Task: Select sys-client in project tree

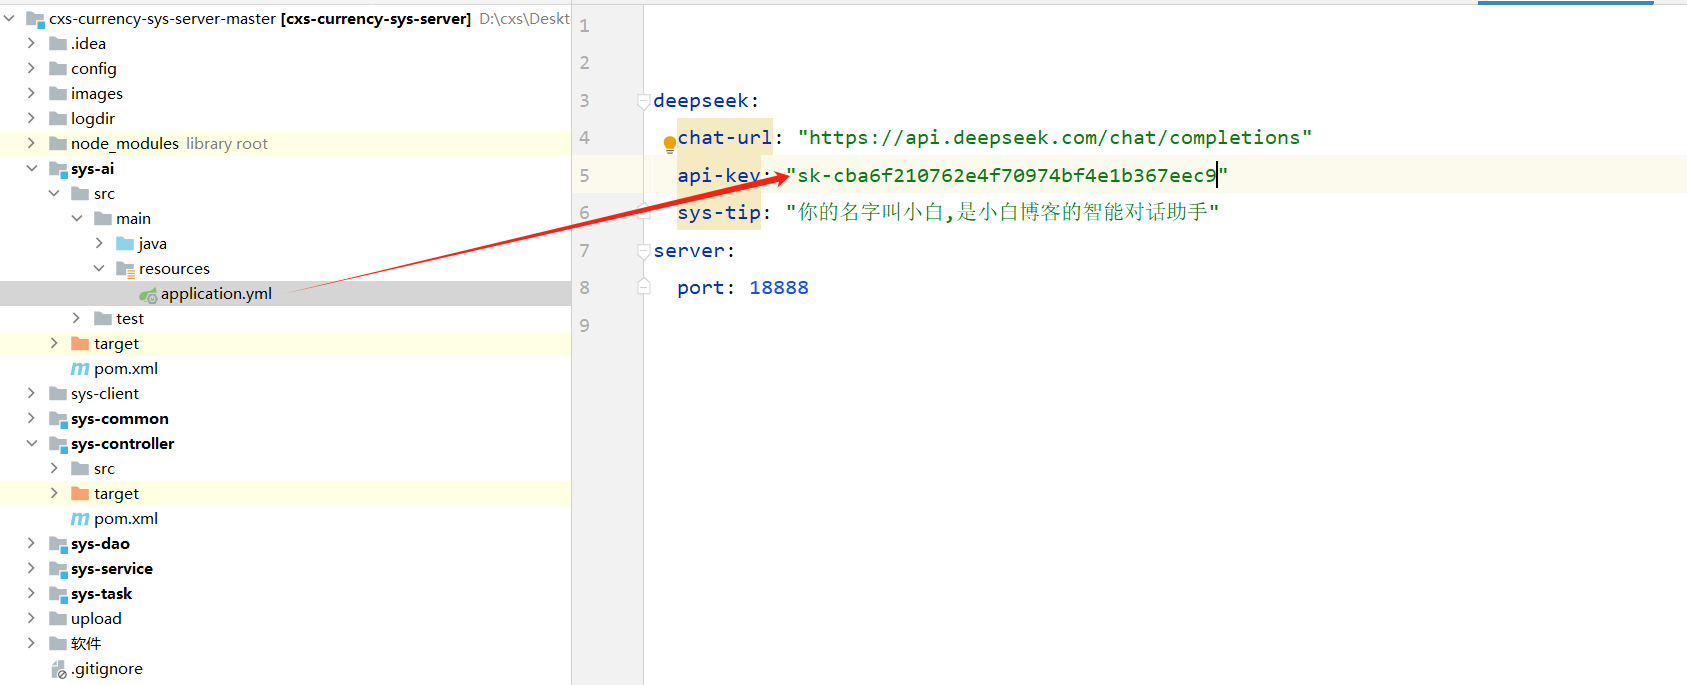Action: (105, 393)
